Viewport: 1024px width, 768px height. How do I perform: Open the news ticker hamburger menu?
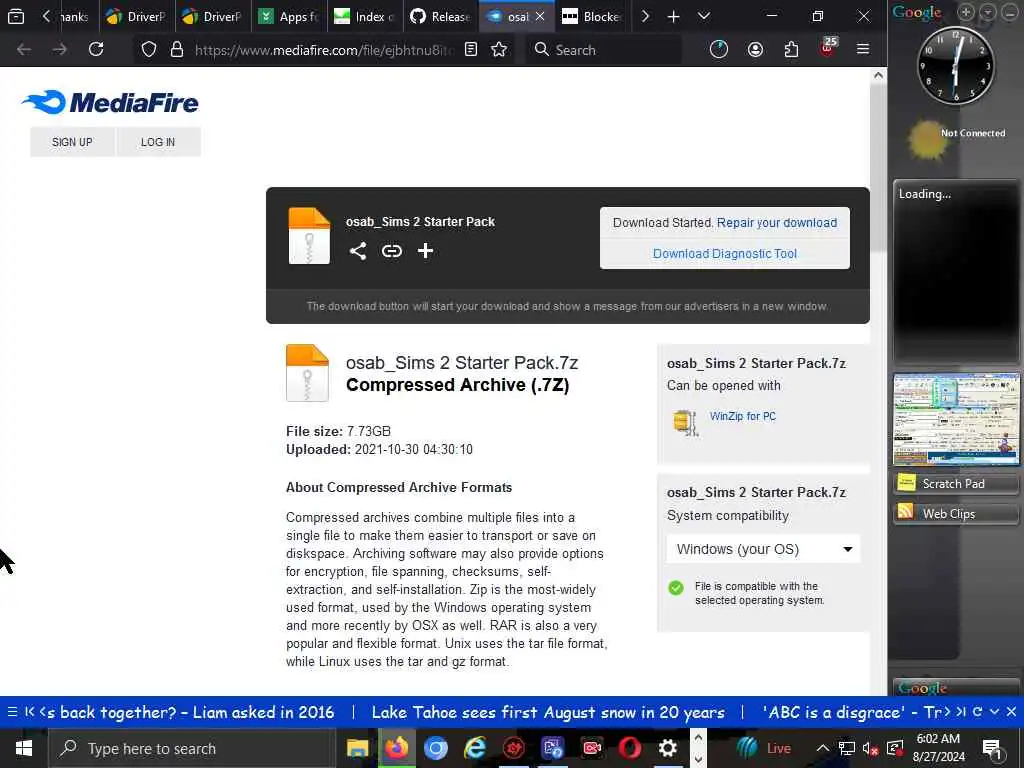click(x=12, y=712)
